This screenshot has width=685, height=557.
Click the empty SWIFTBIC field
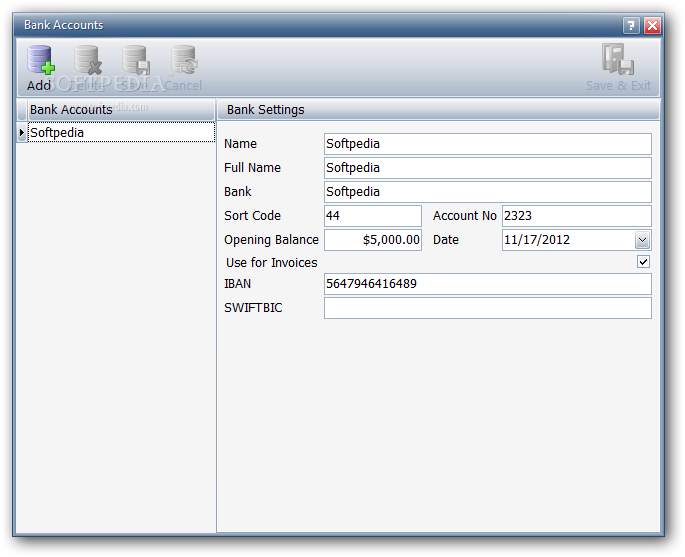click(x=488, y=308)
